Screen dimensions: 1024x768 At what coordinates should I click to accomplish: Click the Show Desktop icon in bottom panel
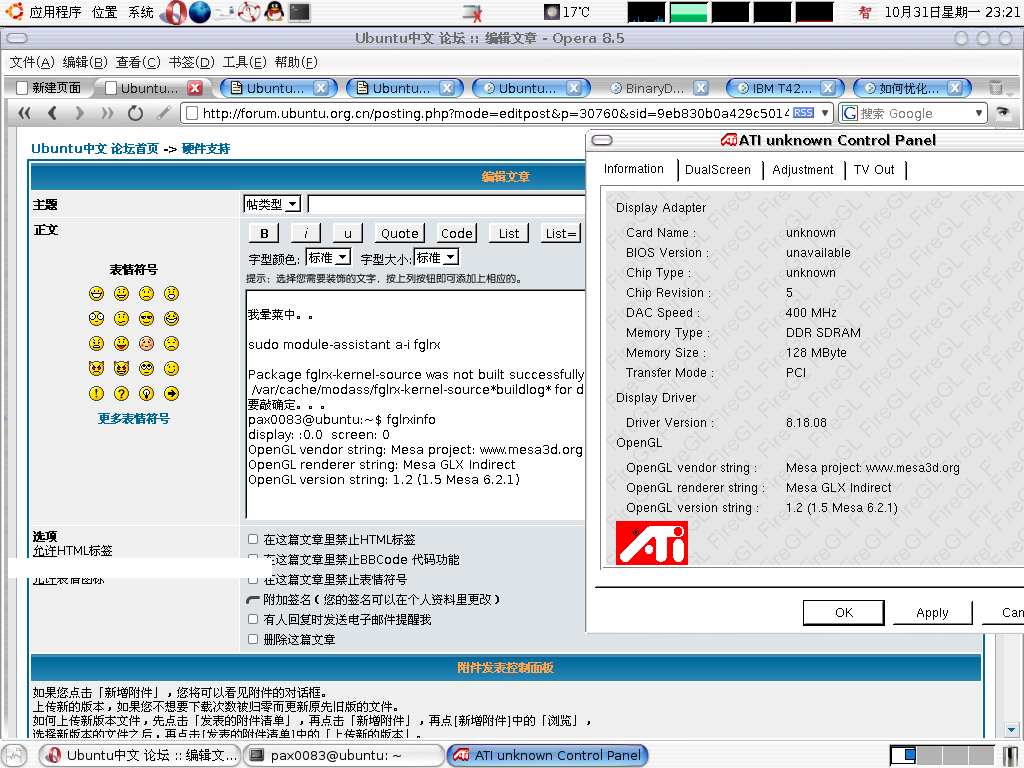[14, 756]
